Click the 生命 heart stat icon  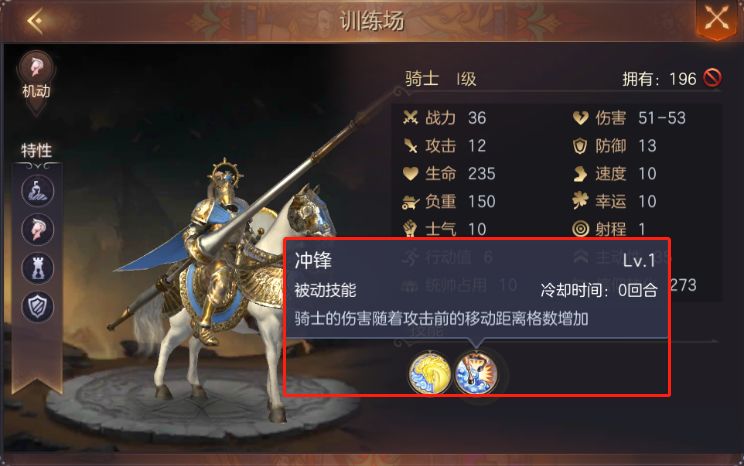[x=410, y=173]
